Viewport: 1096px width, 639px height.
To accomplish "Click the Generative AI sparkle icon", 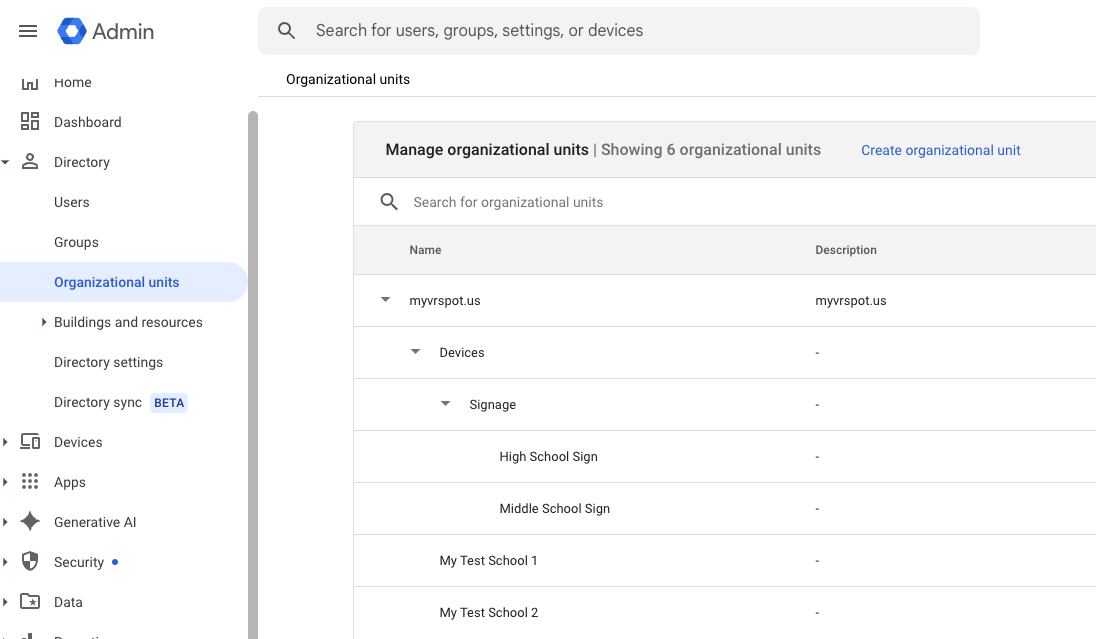I will click(x=30, y=522).
